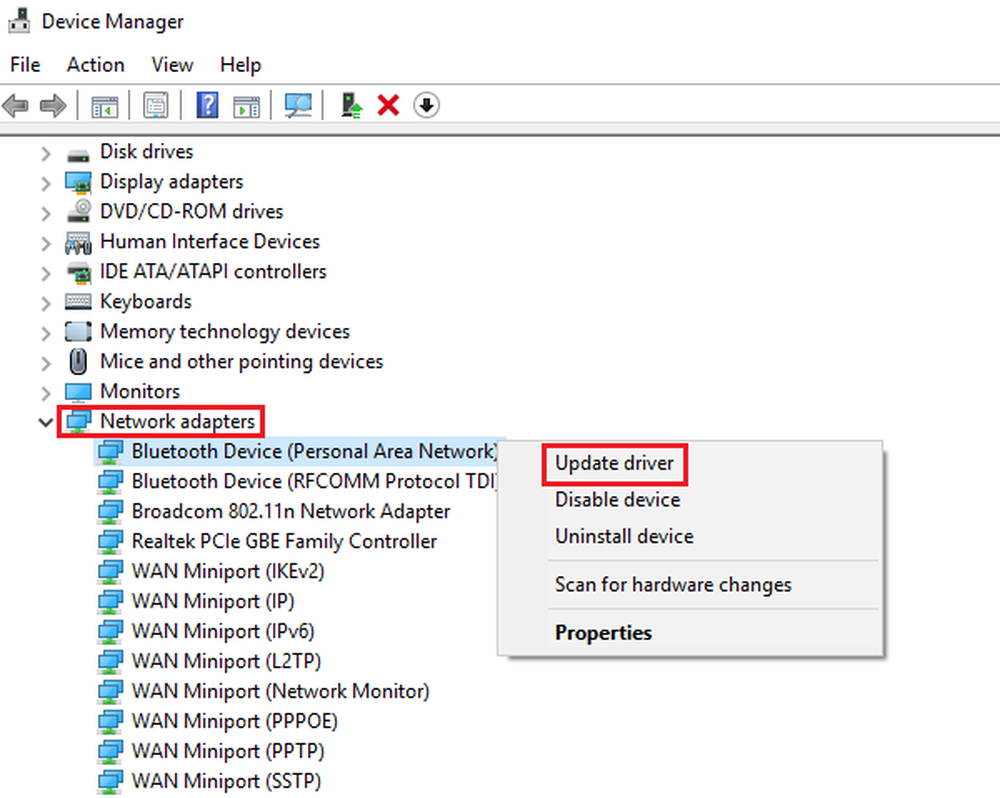Click the Keyboards label
The height and width of the screenshot is (798, 1000).
[x=146, y=301]
